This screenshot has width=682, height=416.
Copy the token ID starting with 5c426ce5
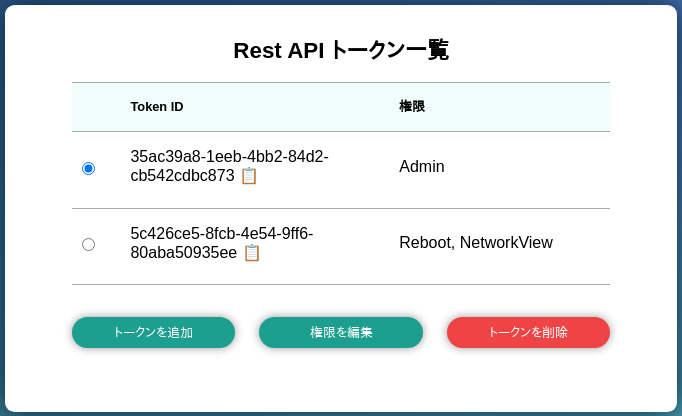[x=252, y=253]
